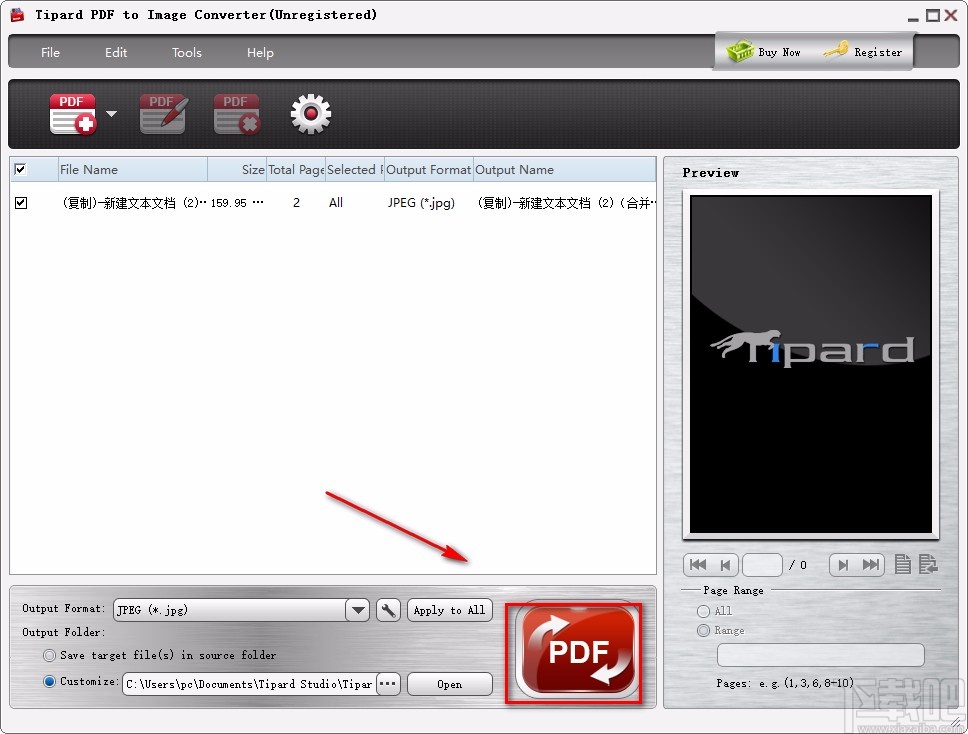The height and width of the screenshot is (734, 968).
Task: Open Preferences via the gear icon
Action: click(x=310, y=113)
